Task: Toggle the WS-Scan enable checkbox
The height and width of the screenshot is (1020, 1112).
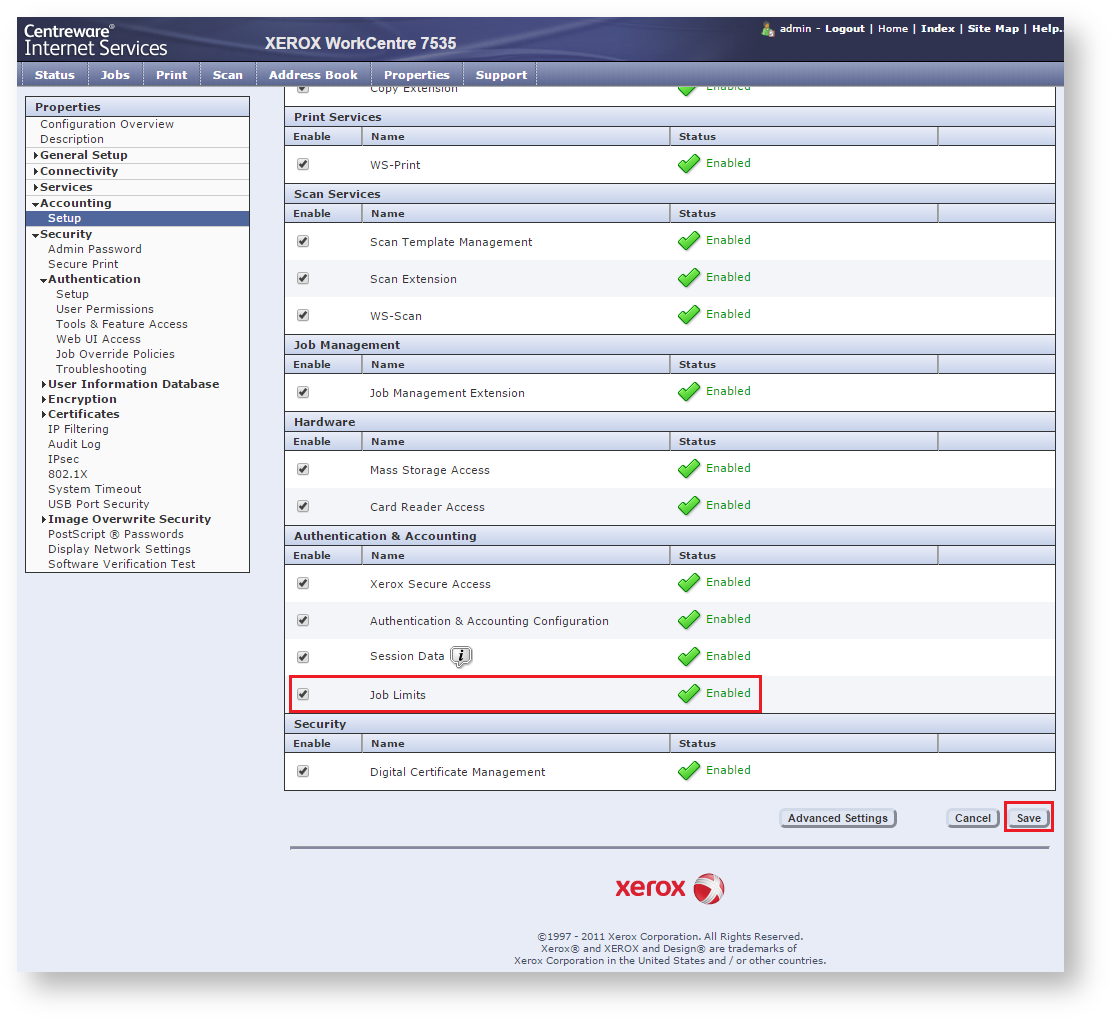Action: (303, 315)
